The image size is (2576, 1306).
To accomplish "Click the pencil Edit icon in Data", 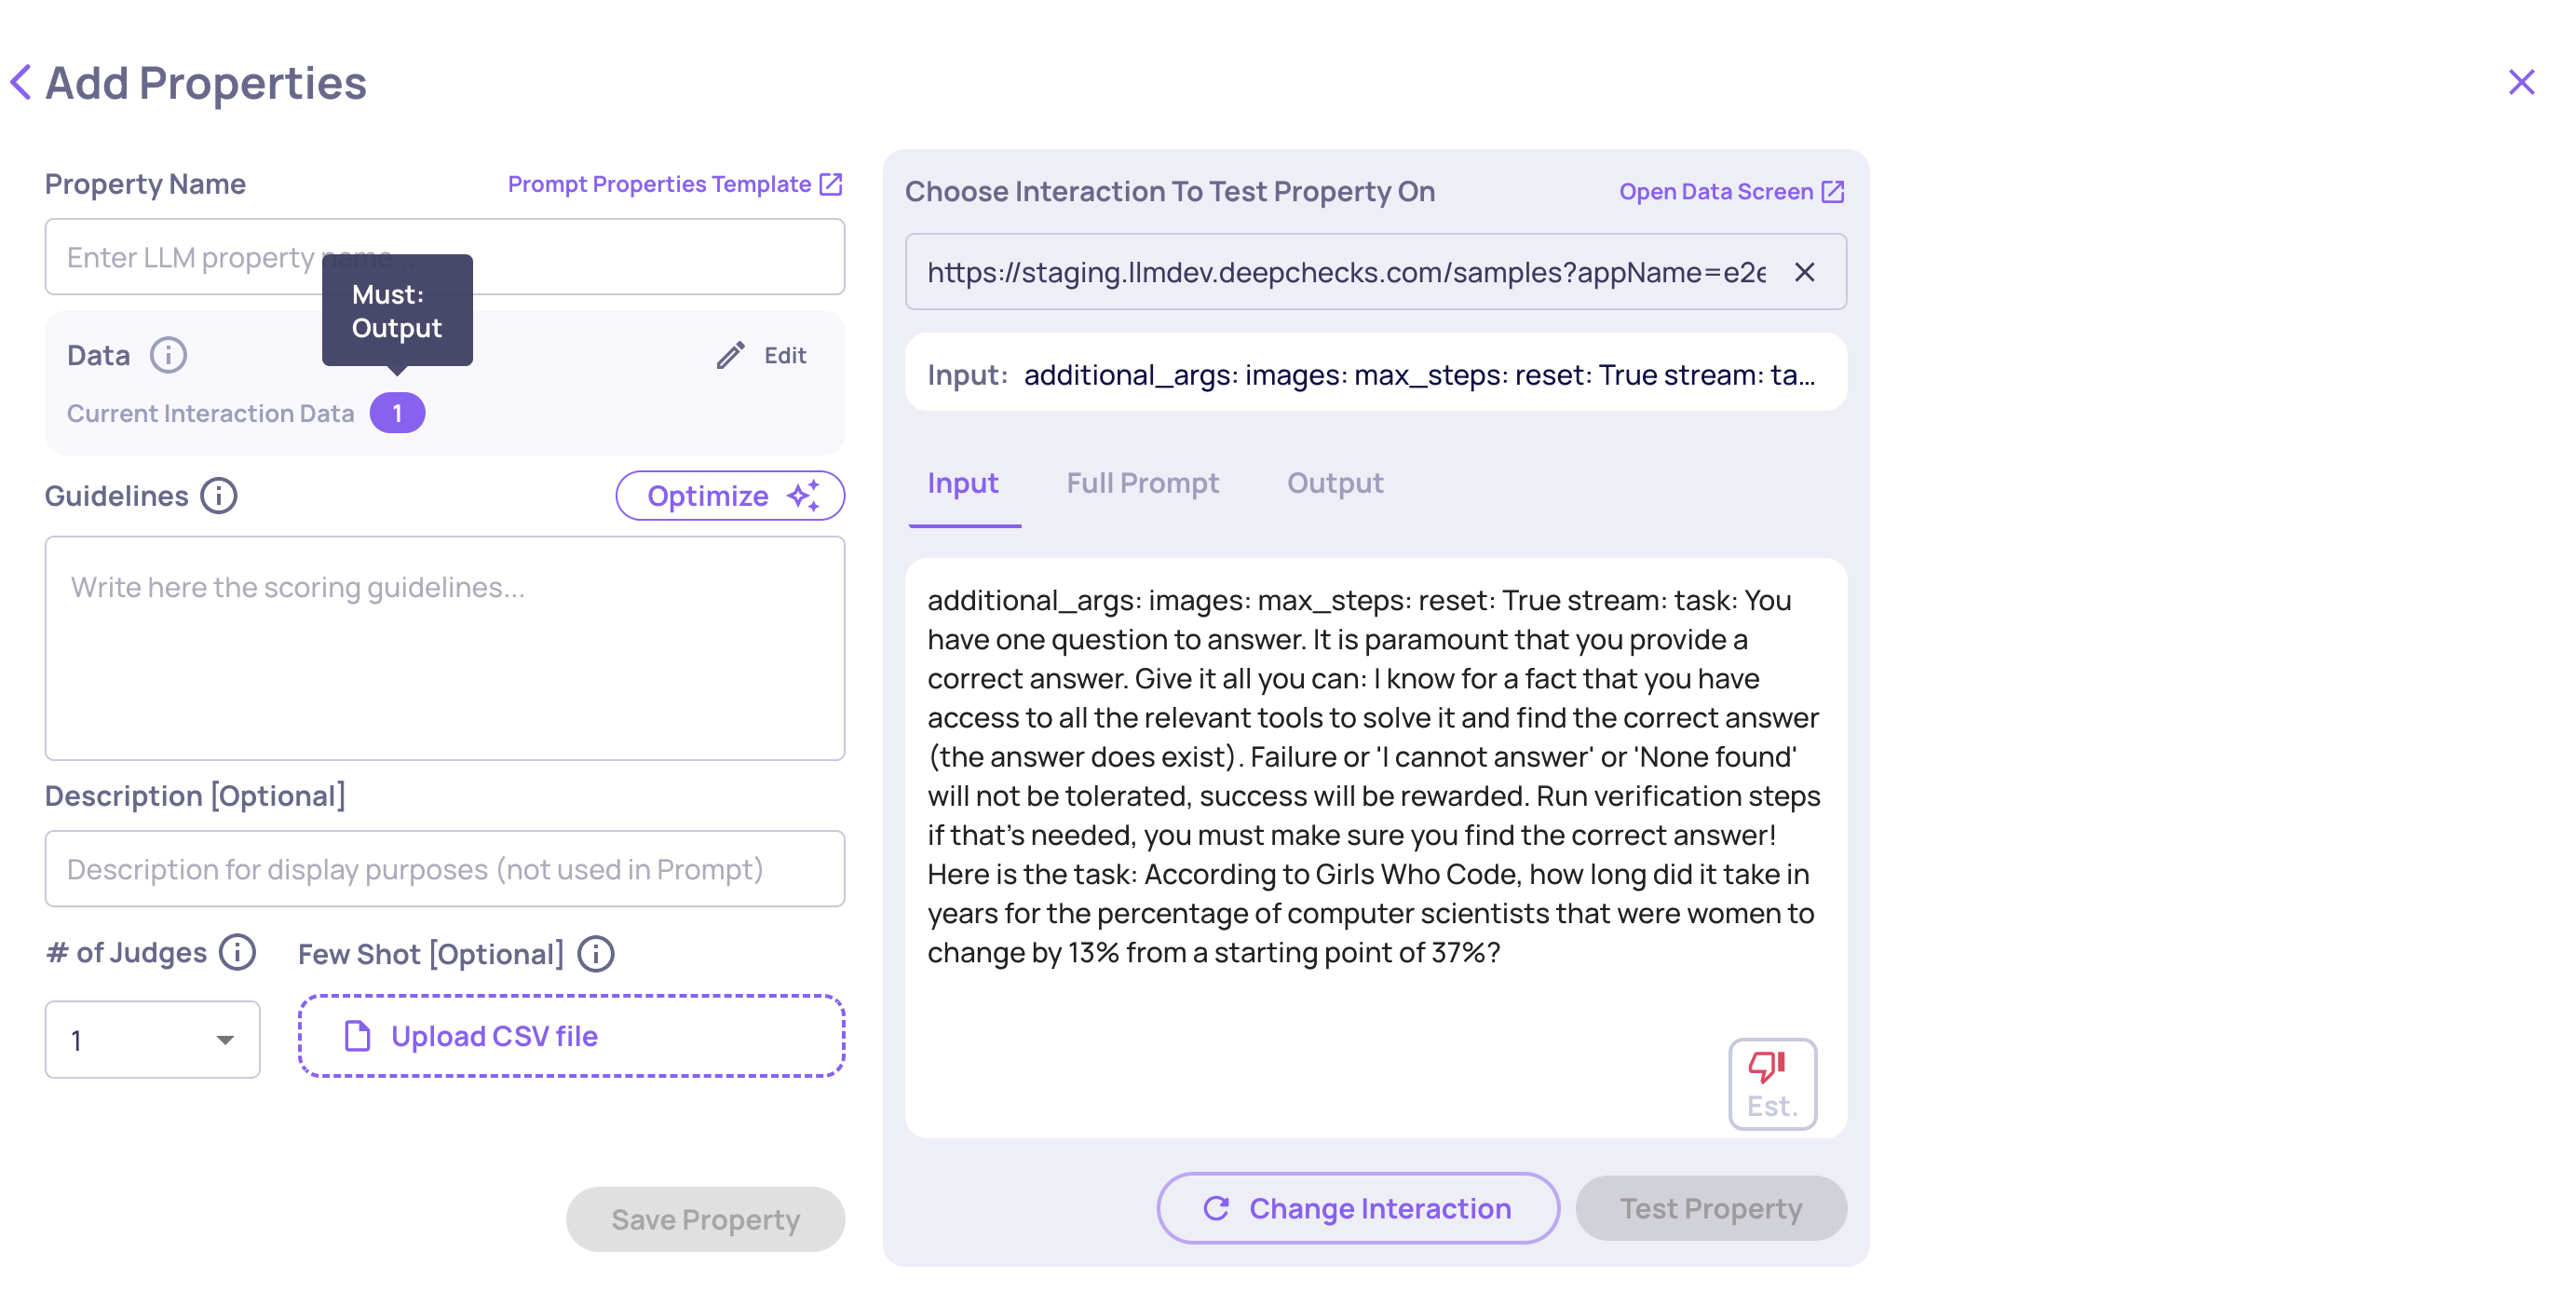I will click(x=731, y=355).
